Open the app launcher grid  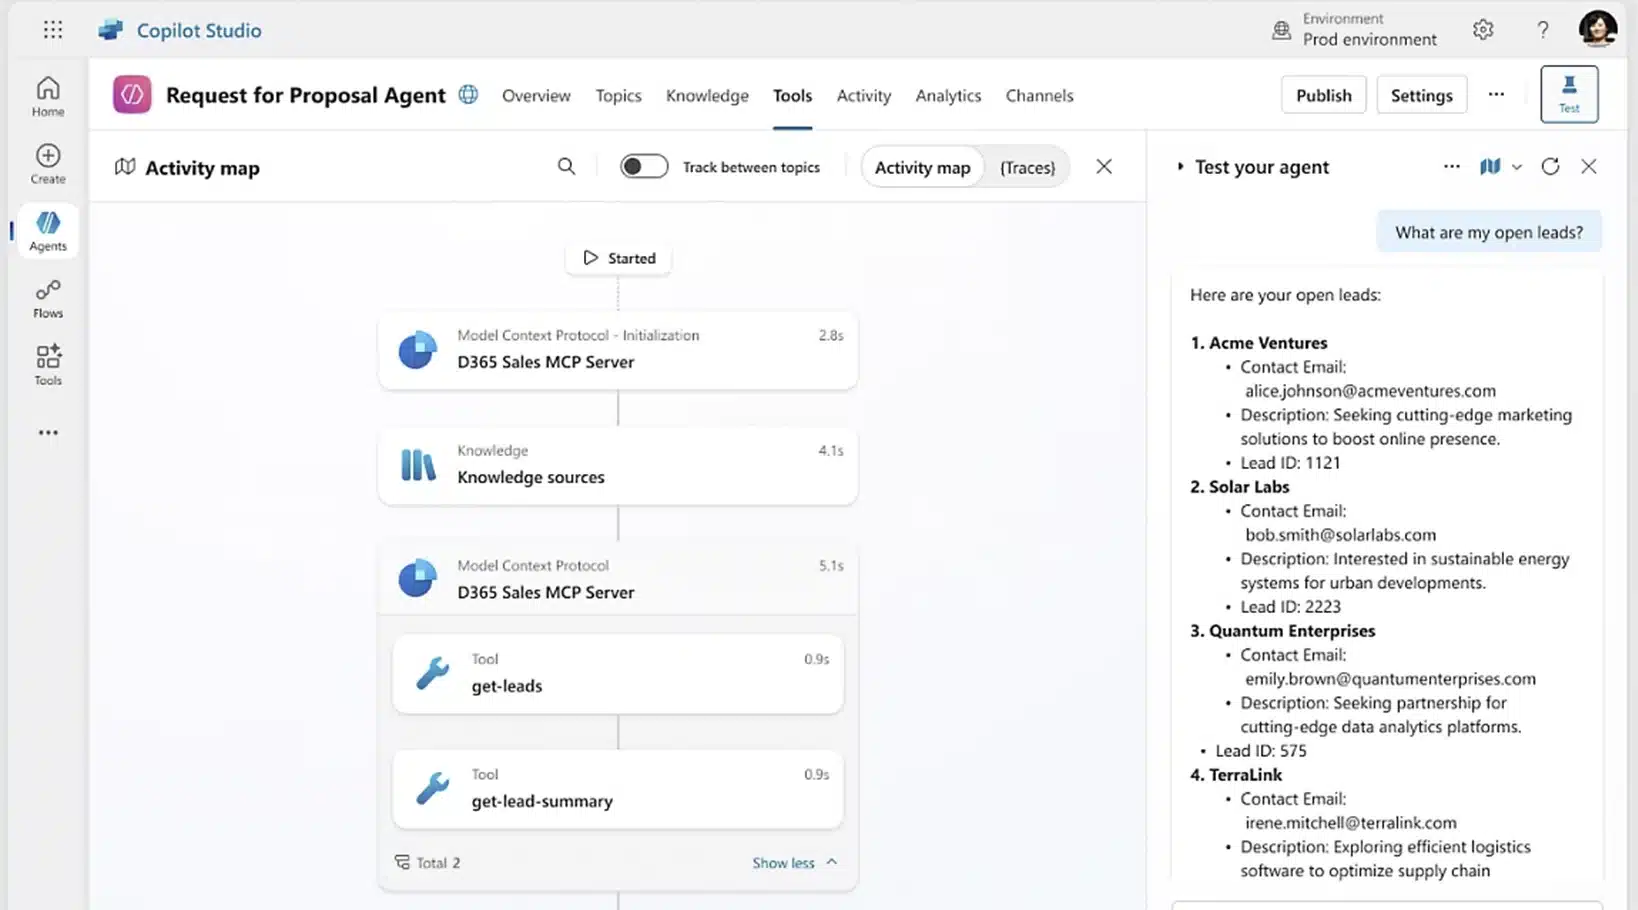pyautogui.click(x=53, y=30)
